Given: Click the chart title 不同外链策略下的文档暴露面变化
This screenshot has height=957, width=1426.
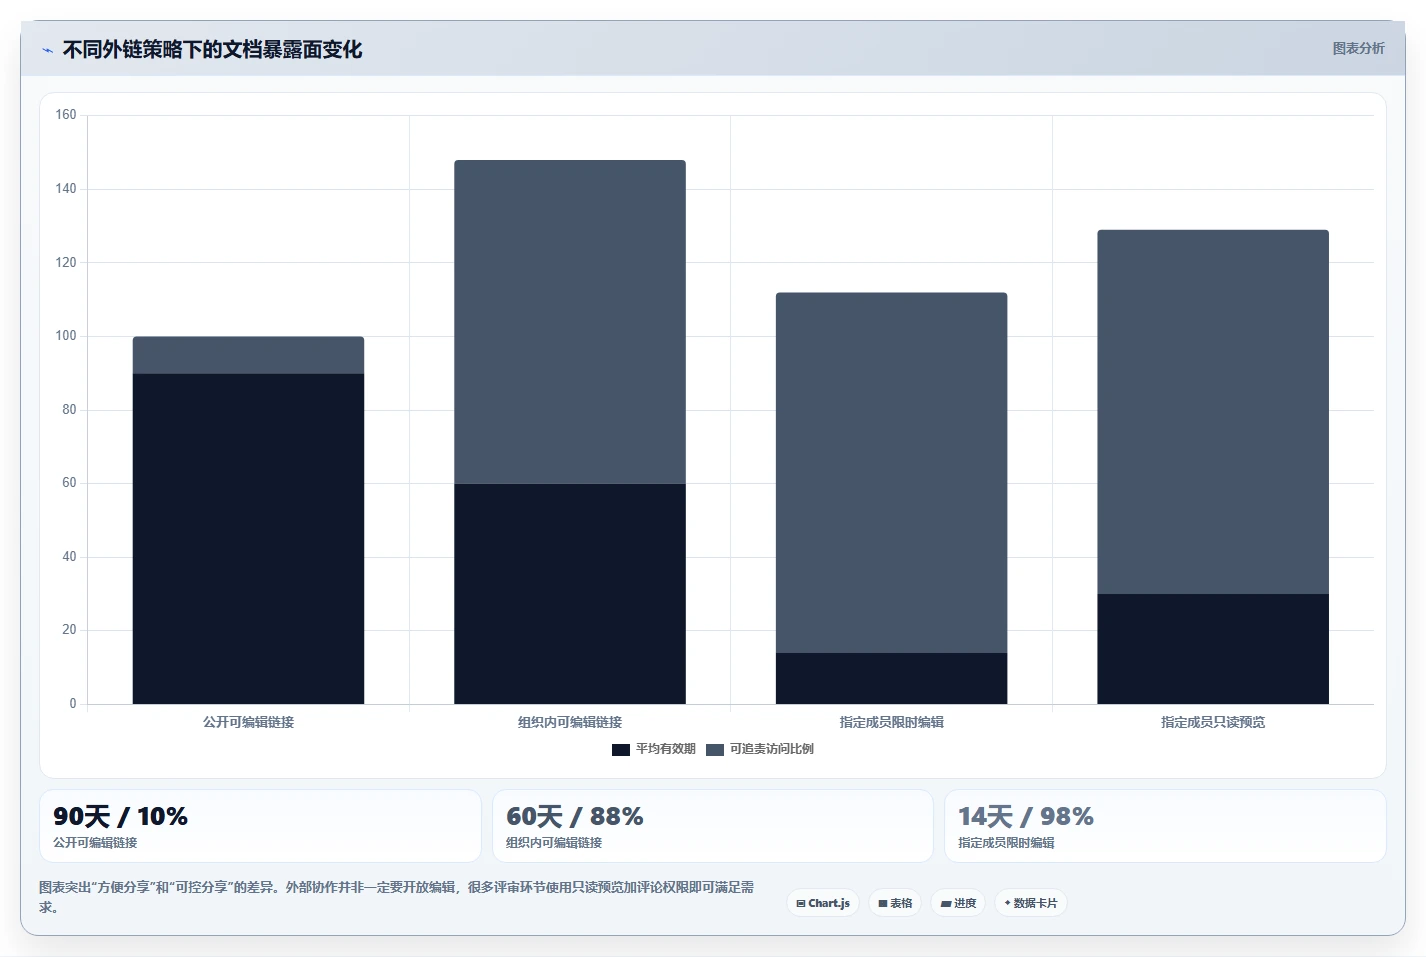Looking at the screenshot, I should click(212, 49).
